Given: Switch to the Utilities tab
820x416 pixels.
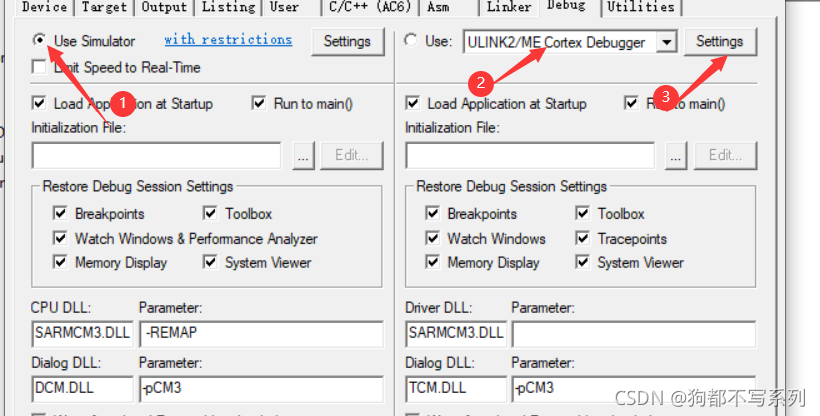Looking at the screenshot, I should (x=640, y=7).
